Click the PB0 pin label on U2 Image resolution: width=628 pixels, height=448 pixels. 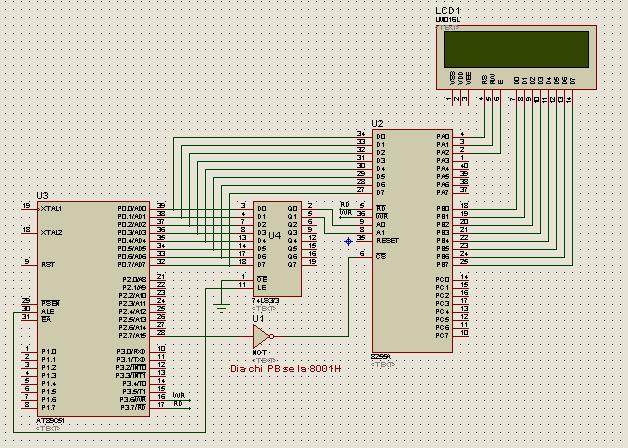coord(443,209)
